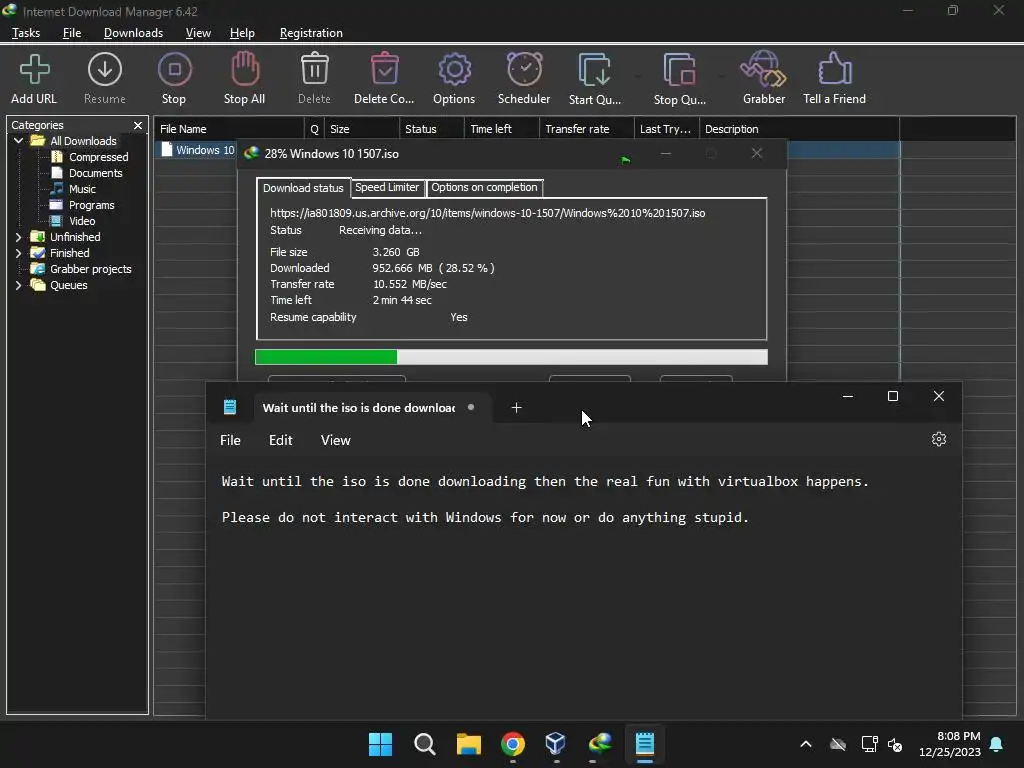Open the Downloads menu
The height and width of the screenshot is (768, 1024).
[x=133, y=33]
